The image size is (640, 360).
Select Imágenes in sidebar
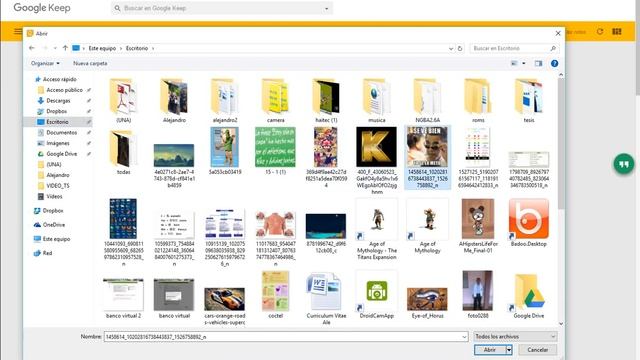(x=58, y=143)
